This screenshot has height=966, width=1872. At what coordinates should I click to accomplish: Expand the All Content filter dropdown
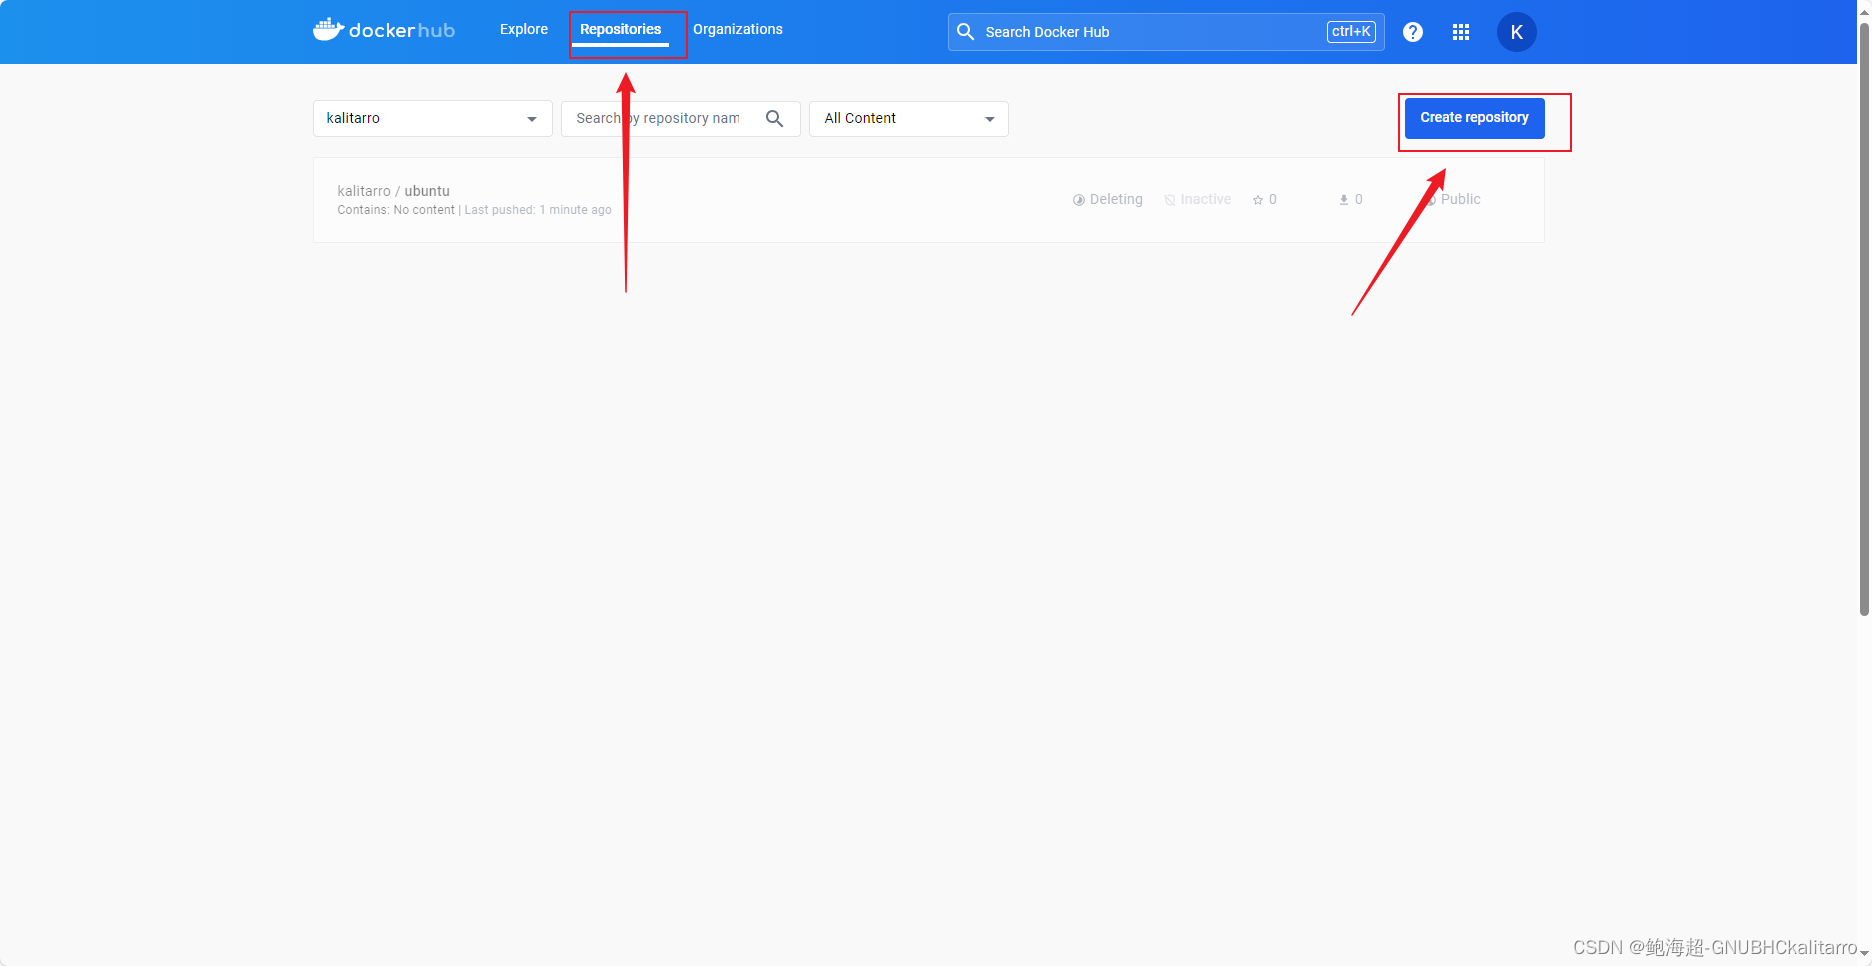(908, 118)
